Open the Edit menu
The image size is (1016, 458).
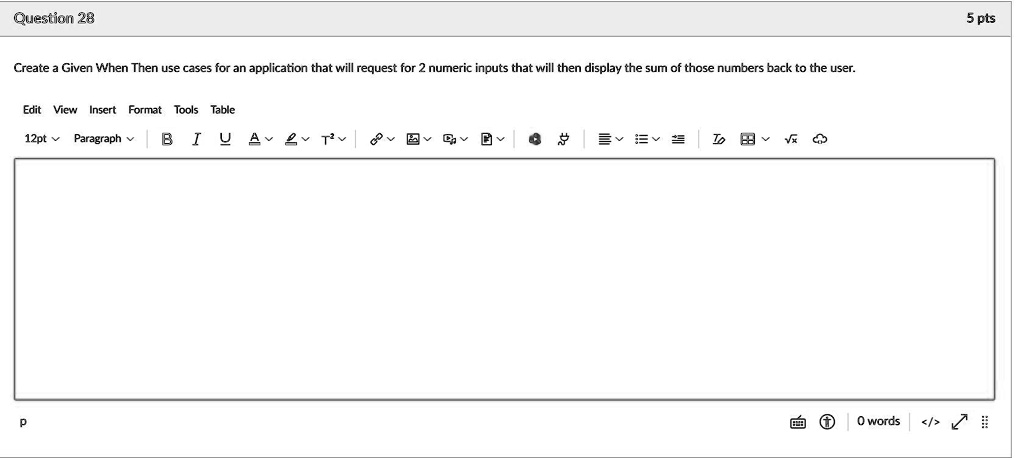tap(32, 109)
